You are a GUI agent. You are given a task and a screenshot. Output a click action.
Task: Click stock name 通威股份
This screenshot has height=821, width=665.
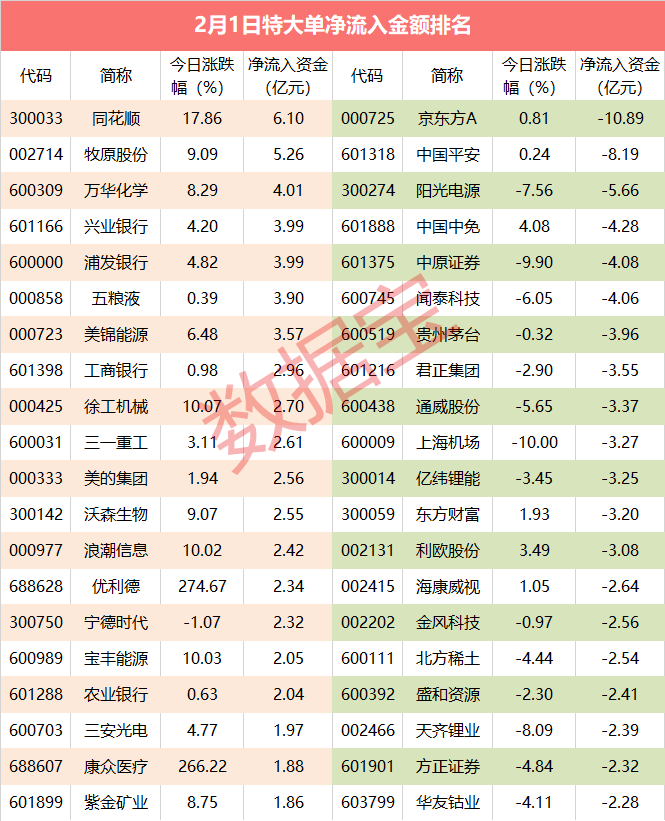[x=448, y=406]
